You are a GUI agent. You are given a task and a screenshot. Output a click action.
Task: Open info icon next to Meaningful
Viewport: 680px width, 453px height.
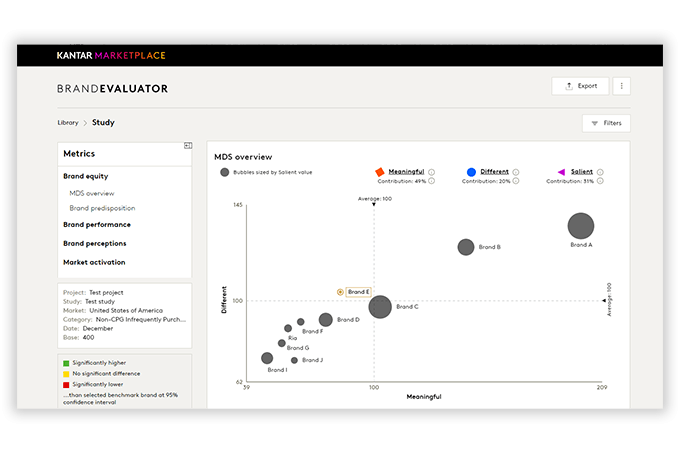coord(432,172)
